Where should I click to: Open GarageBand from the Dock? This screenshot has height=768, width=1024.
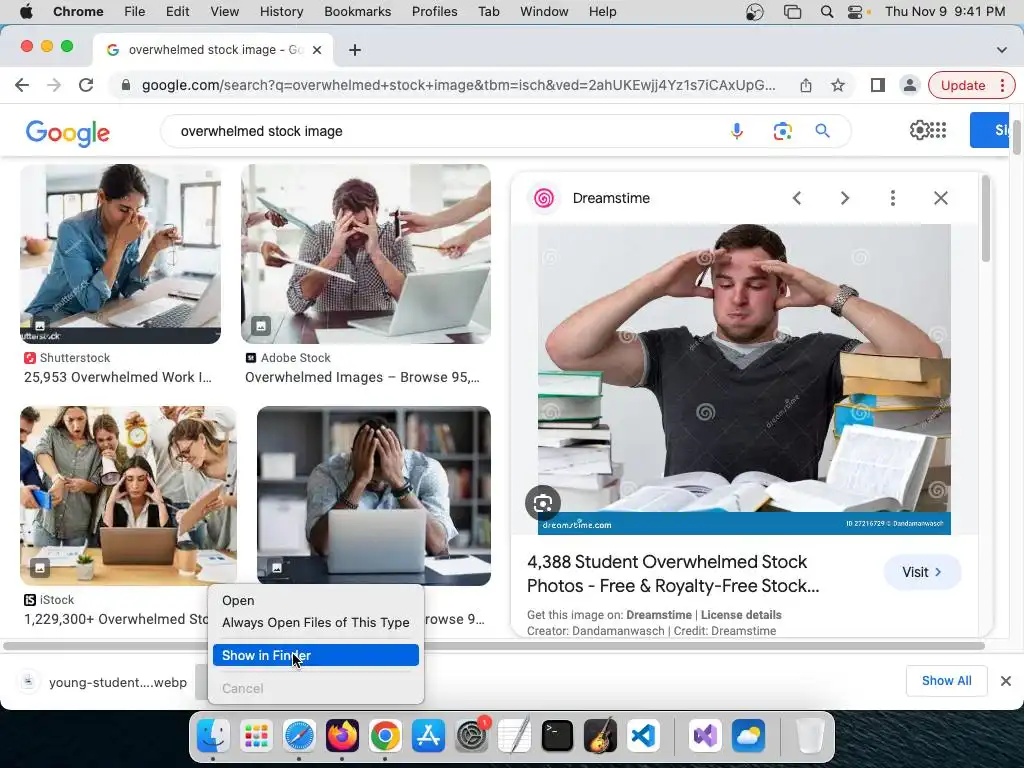600,736
